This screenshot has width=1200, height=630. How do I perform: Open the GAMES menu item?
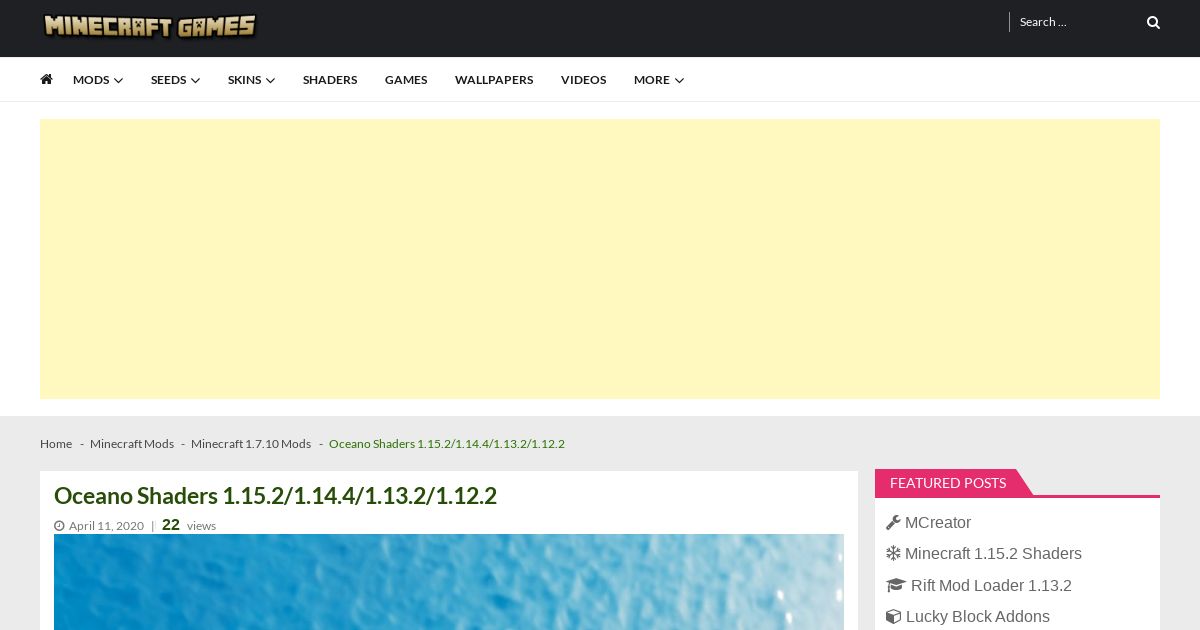pyautogui.click(x=406, y=80)
